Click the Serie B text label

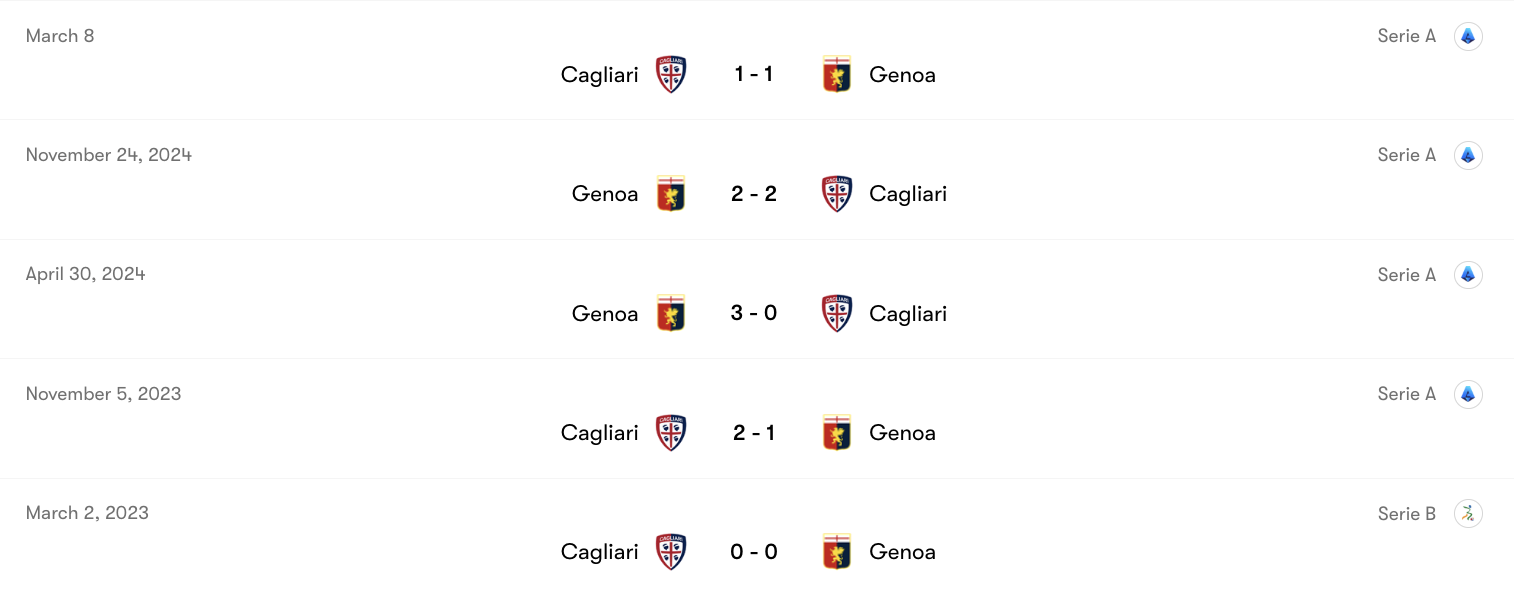click(1406, 513)
